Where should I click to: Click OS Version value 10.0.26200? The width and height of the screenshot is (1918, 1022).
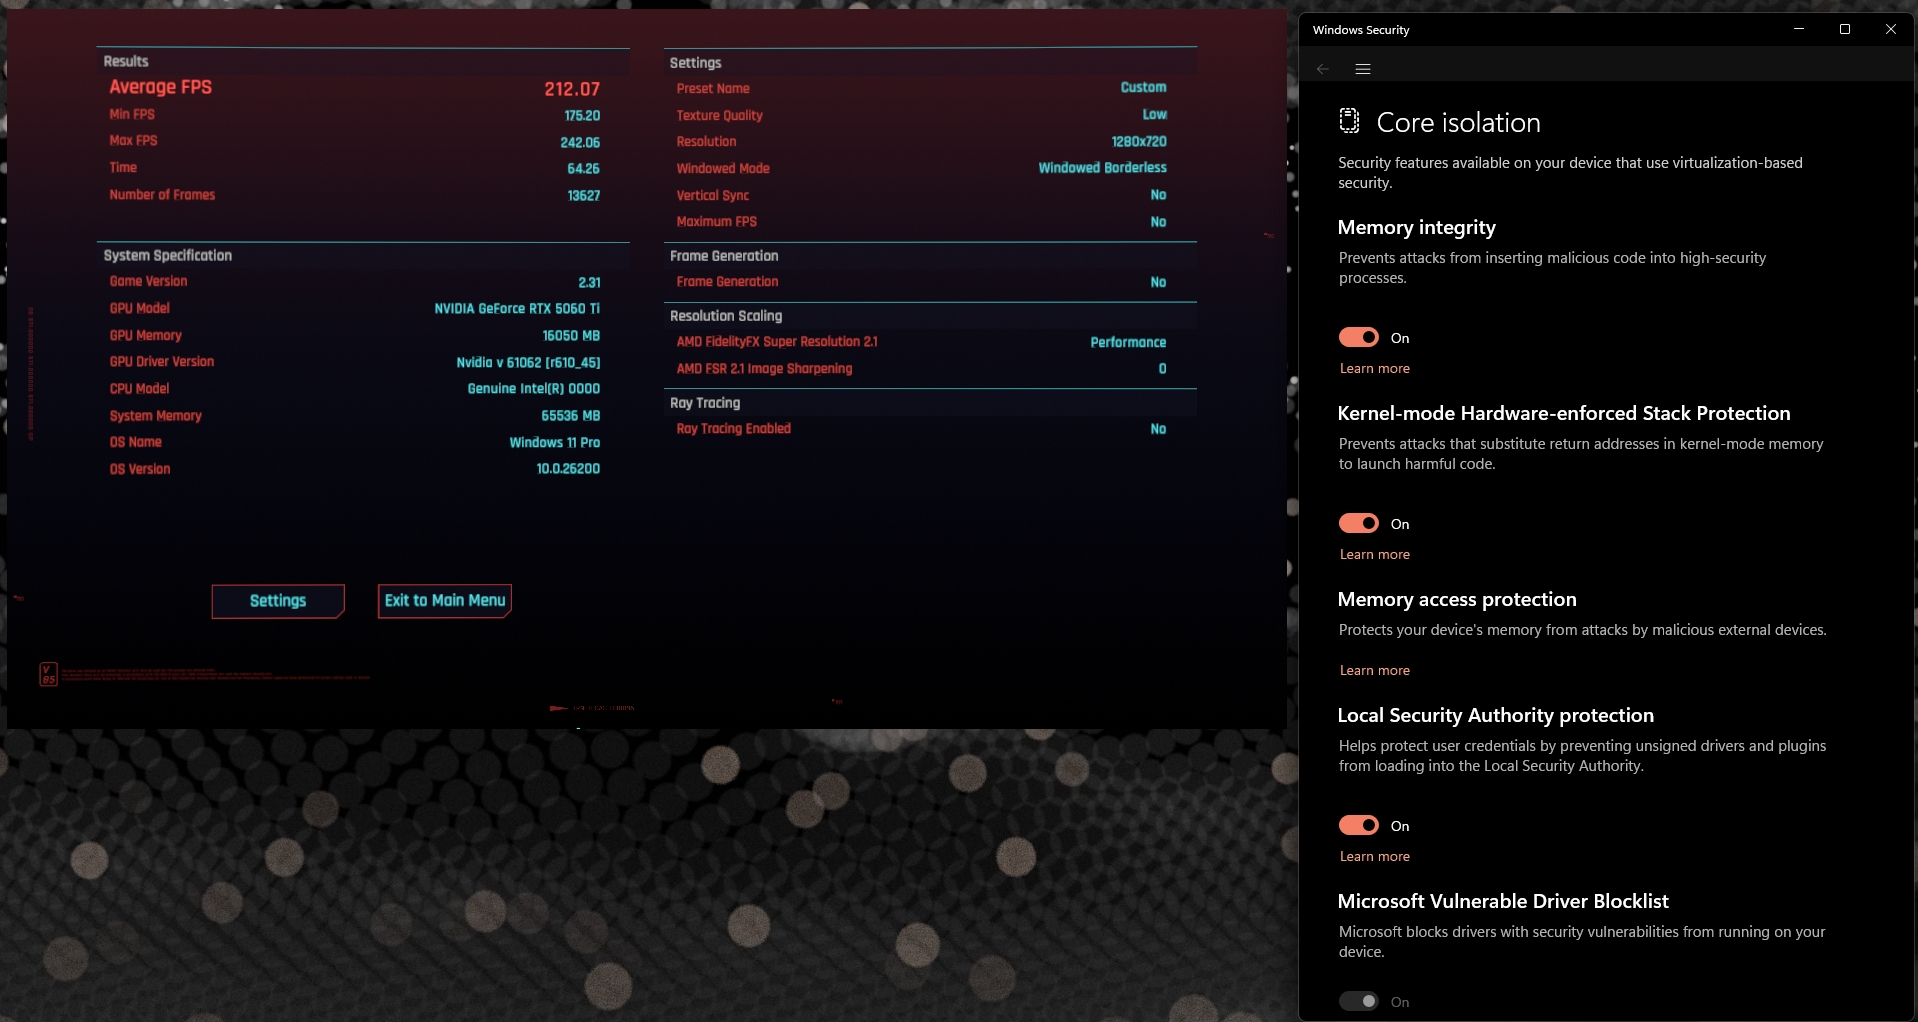[568, 469]
